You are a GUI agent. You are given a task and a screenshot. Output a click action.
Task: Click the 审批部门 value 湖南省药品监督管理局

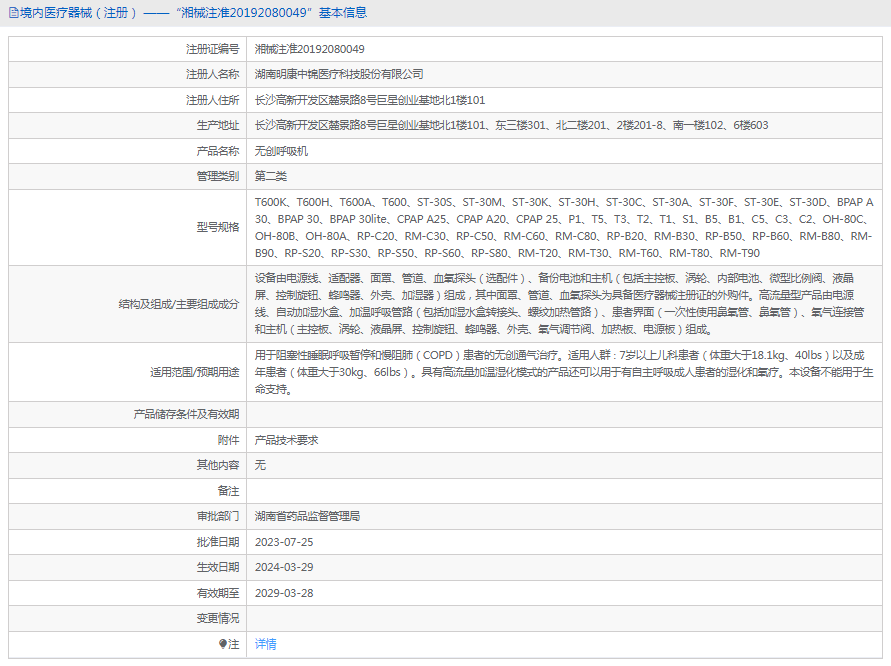(x=294, y=516)
